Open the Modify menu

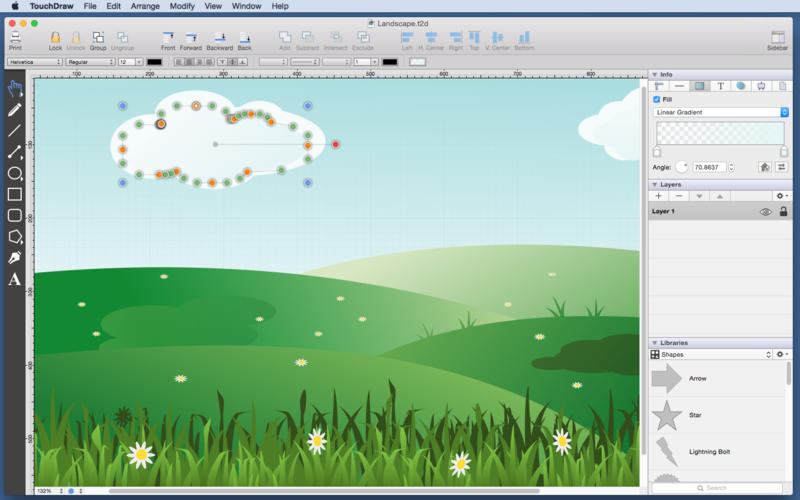pos(182,6)
